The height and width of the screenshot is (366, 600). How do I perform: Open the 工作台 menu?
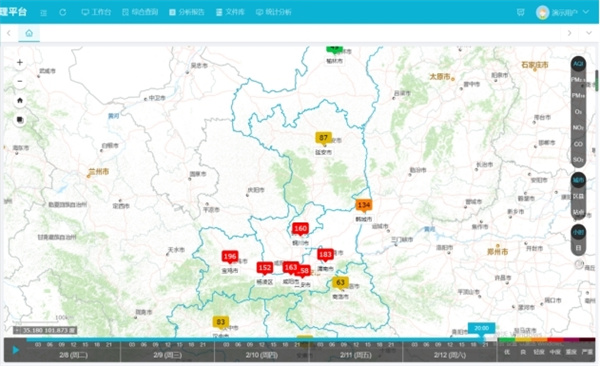click(96, 12)
